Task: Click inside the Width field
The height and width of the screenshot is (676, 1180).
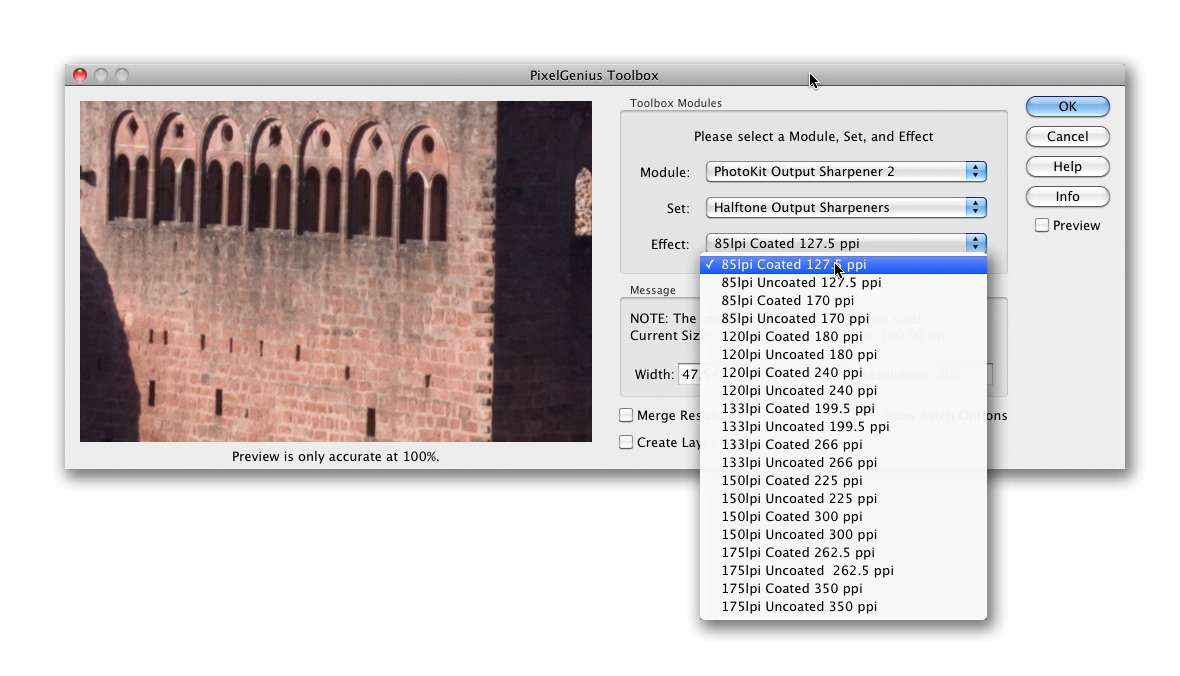Action: click(x=689, y=374)
